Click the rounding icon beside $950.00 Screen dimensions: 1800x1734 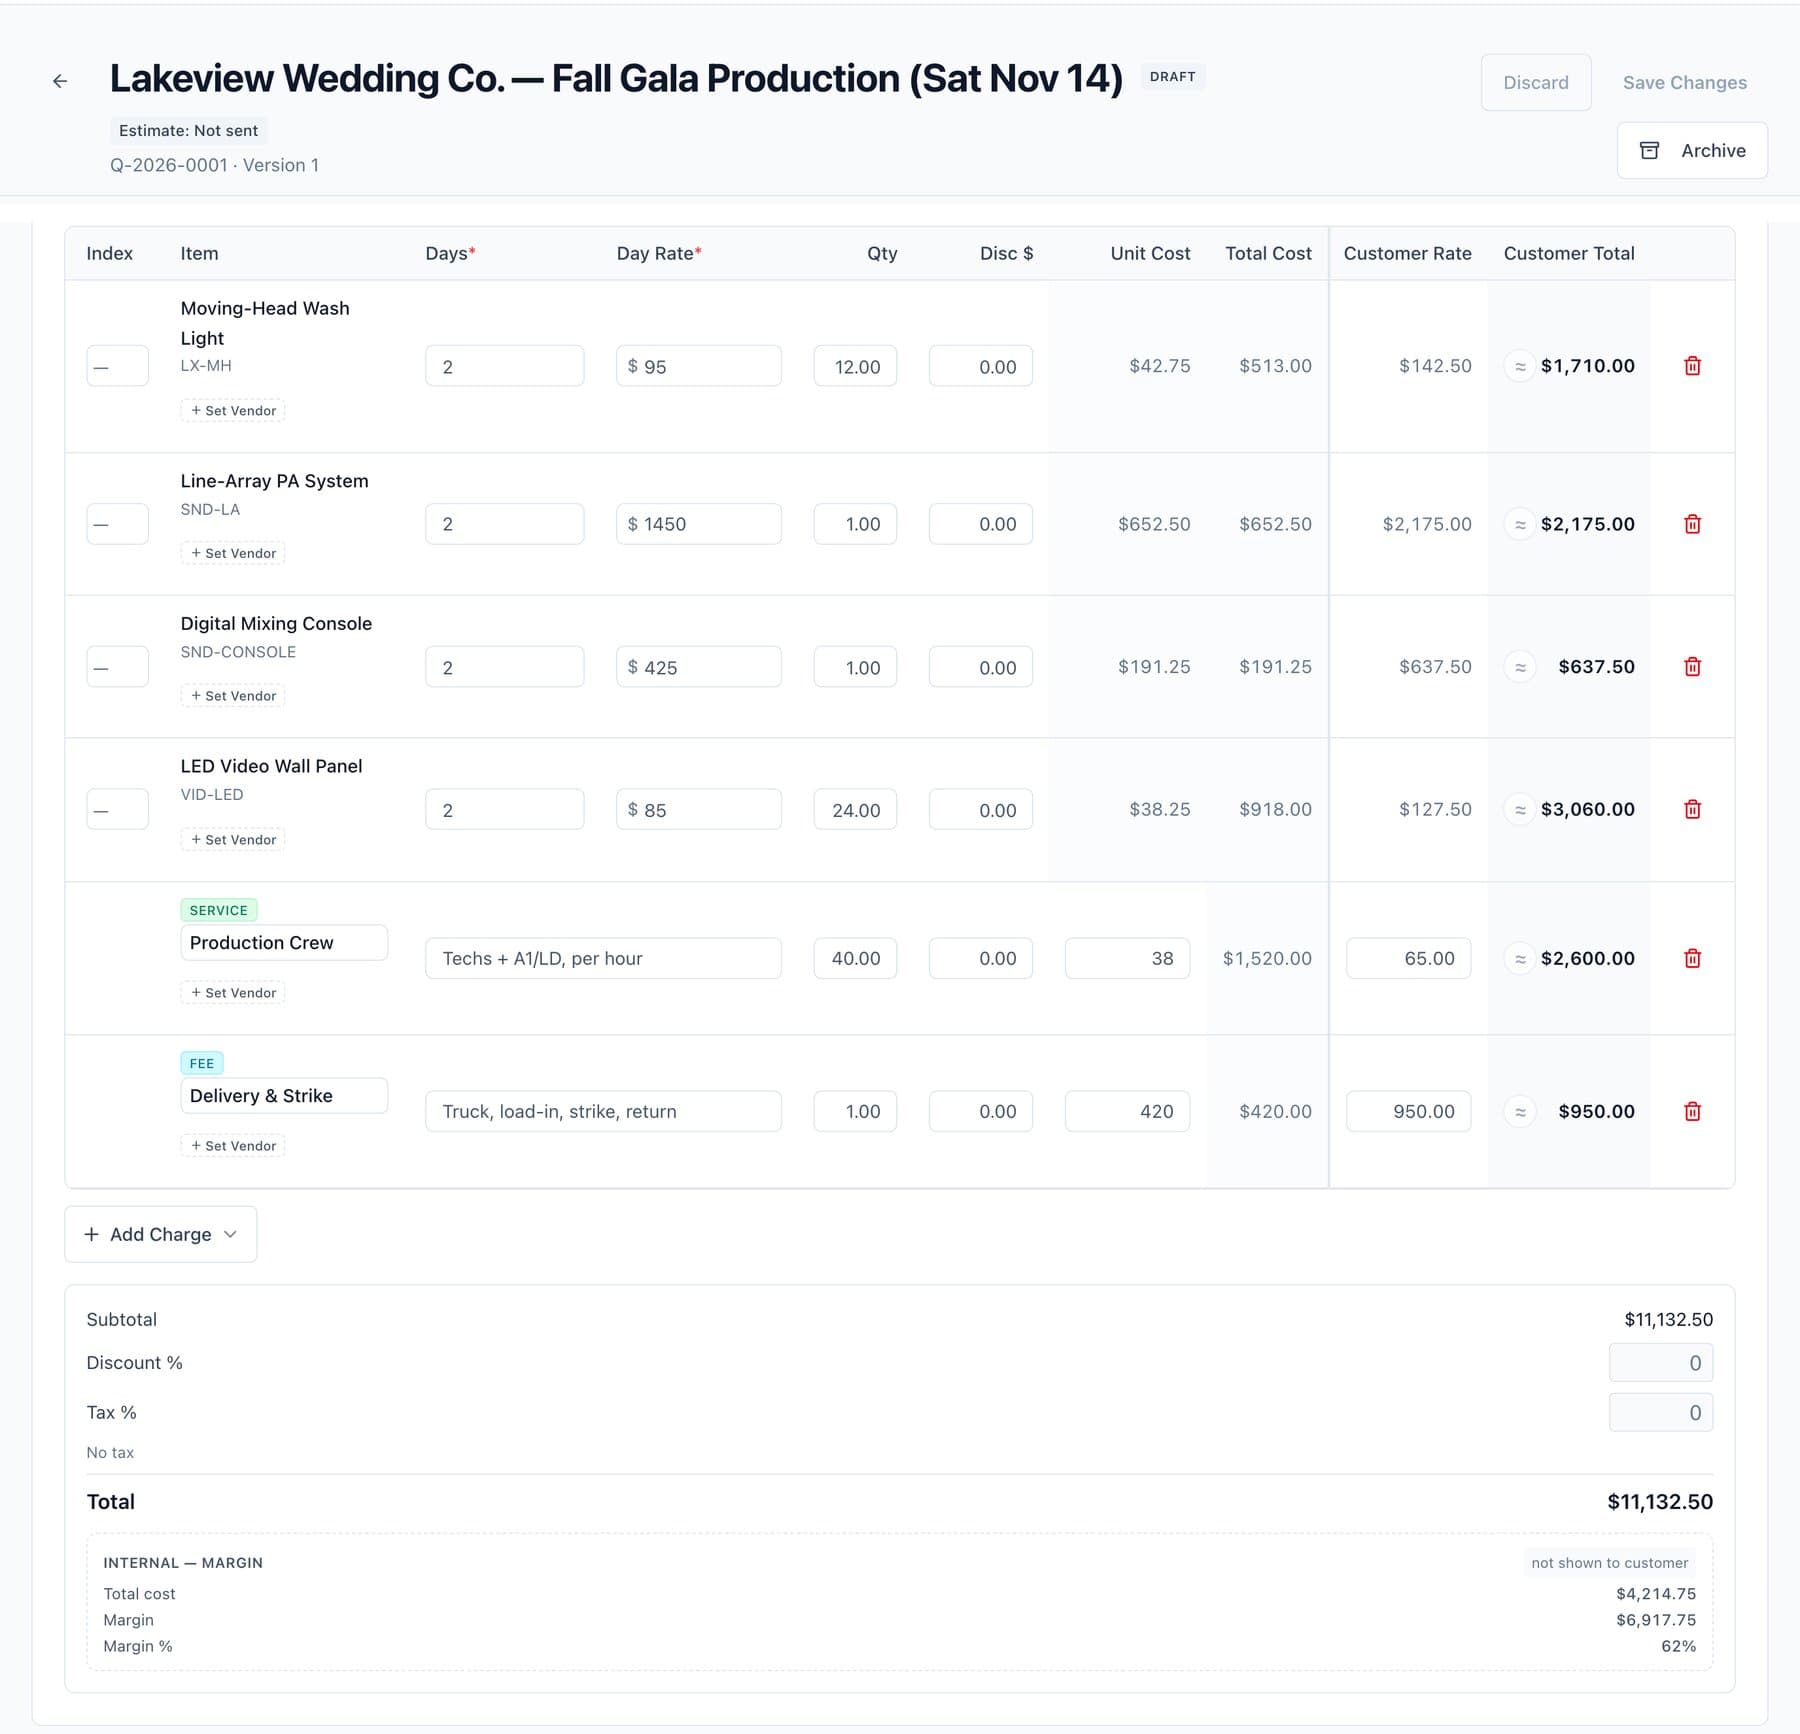point(1520,1111)
